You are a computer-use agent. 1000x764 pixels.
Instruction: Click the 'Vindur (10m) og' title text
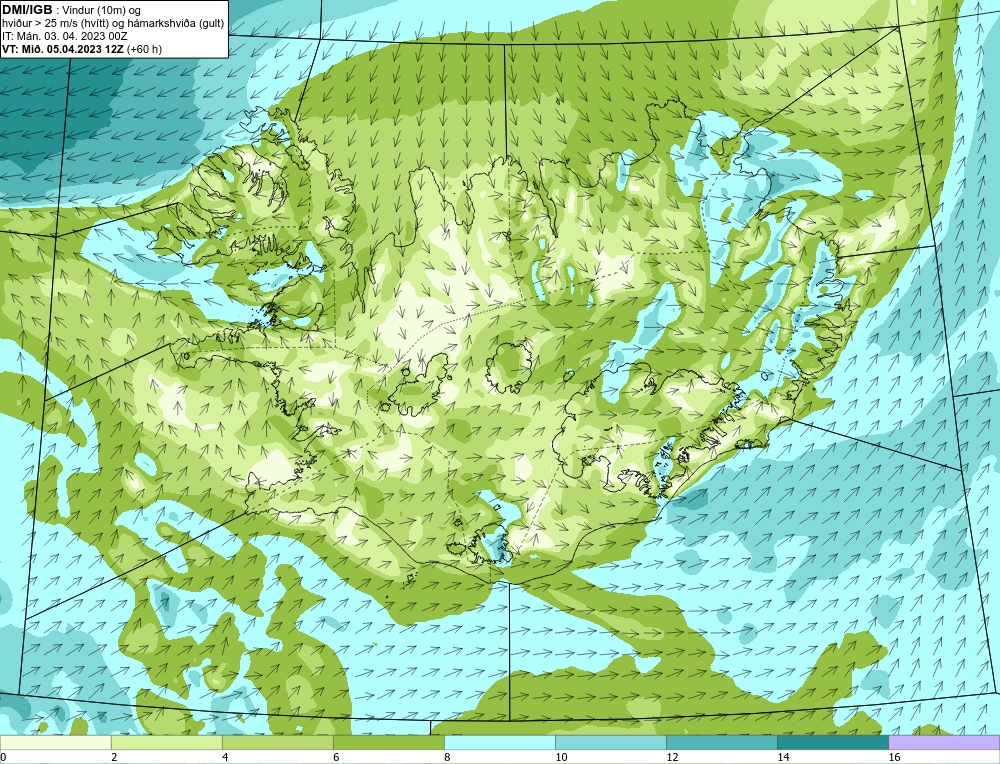pos(103,10)
